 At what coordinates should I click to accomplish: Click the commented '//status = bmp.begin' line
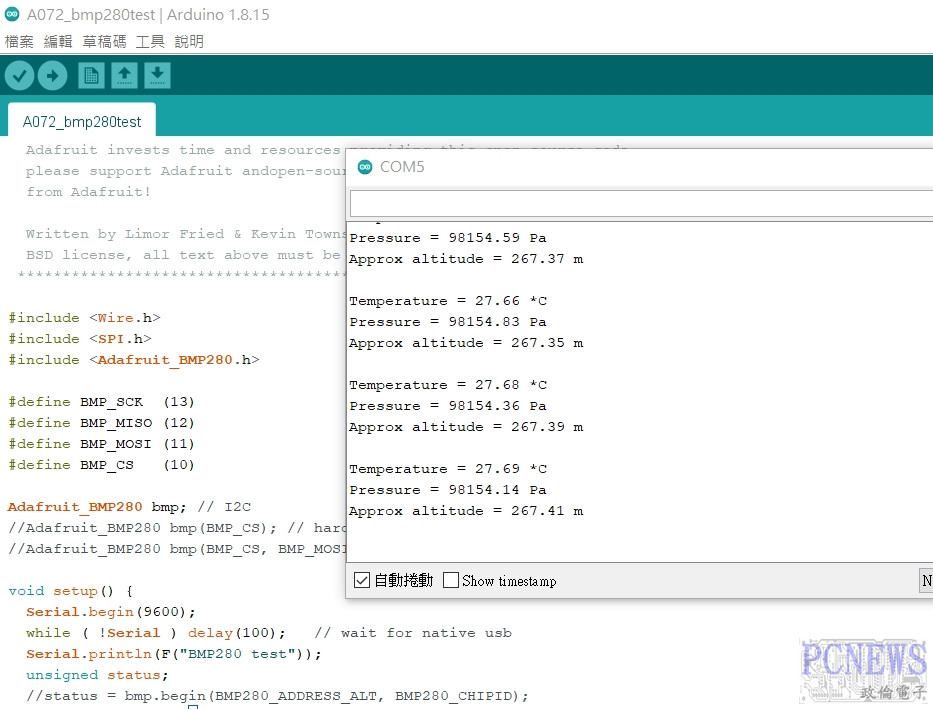point(277,696)
